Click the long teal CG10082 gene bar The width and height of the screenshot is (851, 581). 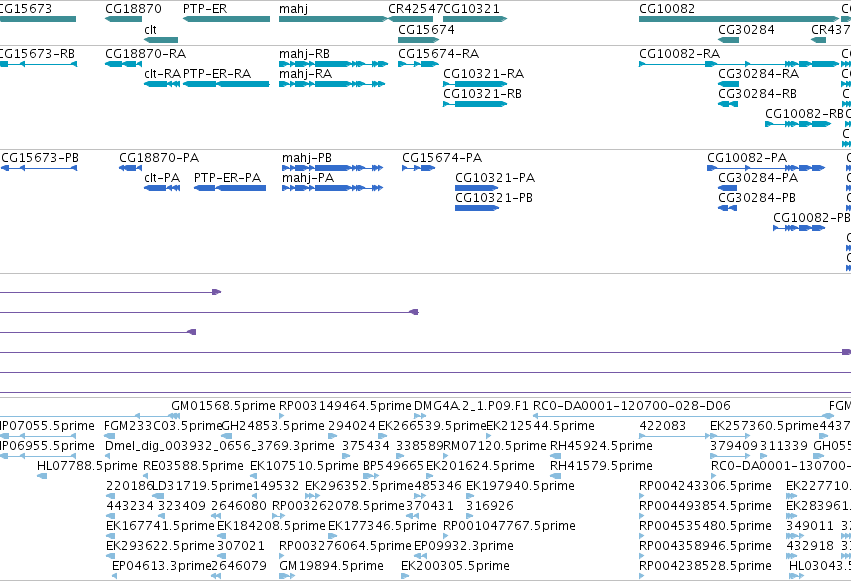pyautogui.click(x=740, y=19)
